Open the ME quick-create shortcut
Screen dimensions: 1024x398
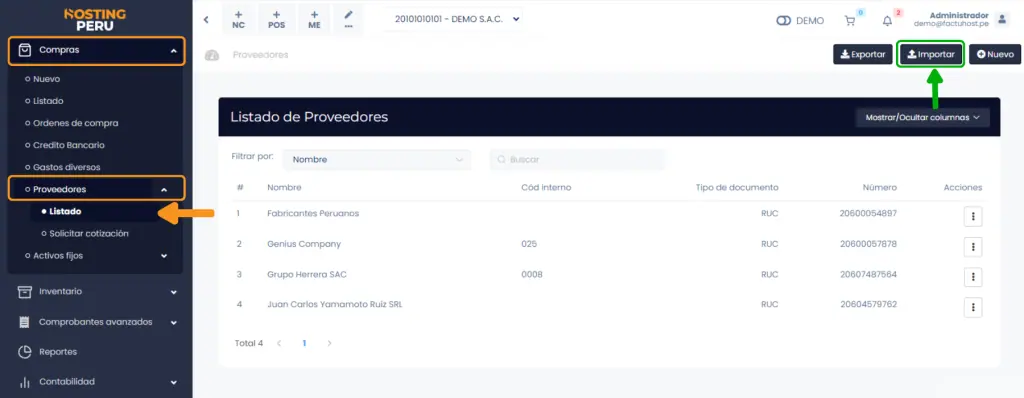coord(314,20)
